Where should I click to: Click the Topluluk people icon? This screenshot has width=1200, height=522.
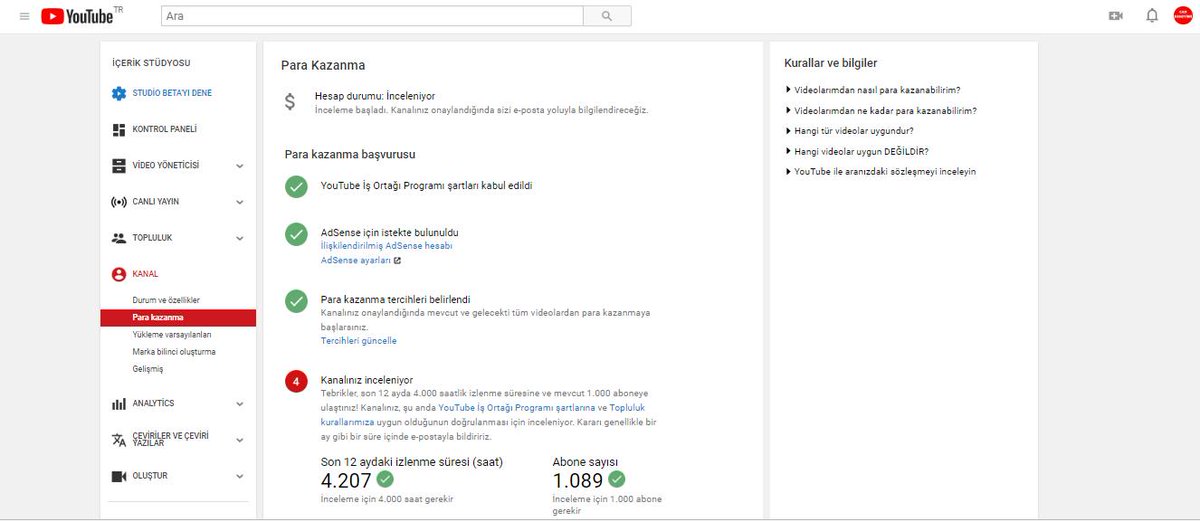coord(119,238)
